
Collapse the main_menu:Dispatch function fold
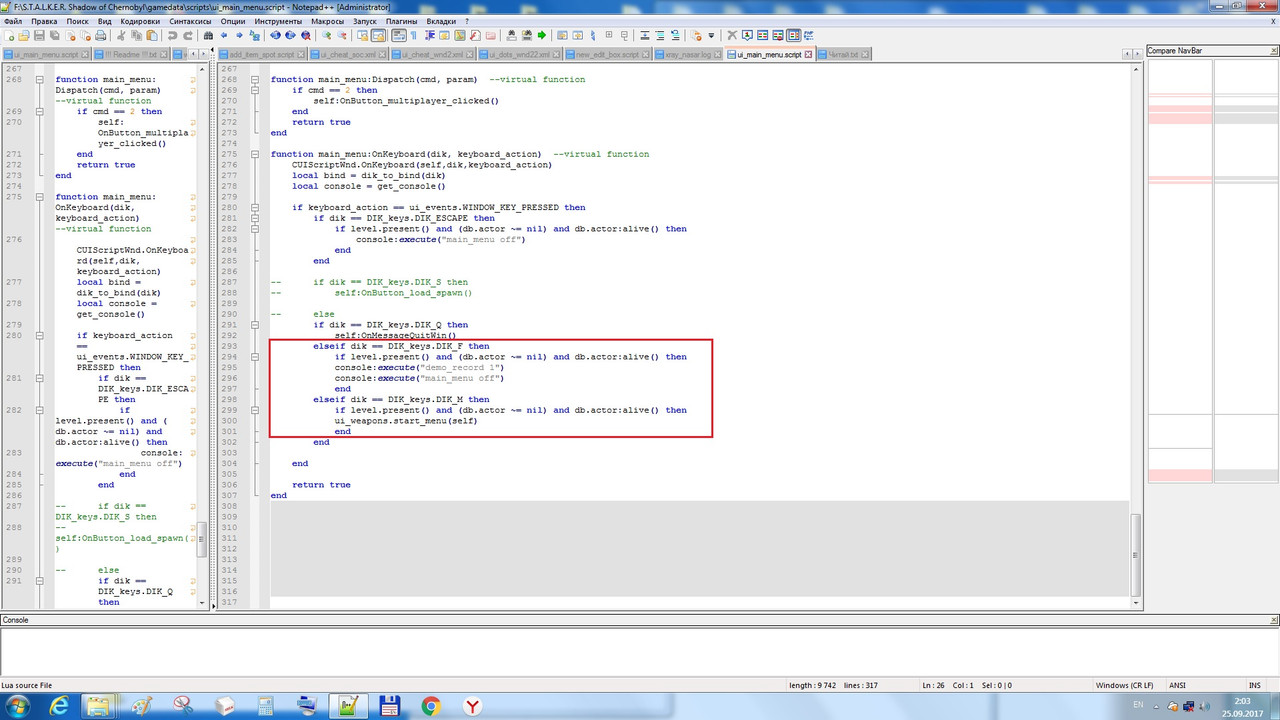click(255, 79)
